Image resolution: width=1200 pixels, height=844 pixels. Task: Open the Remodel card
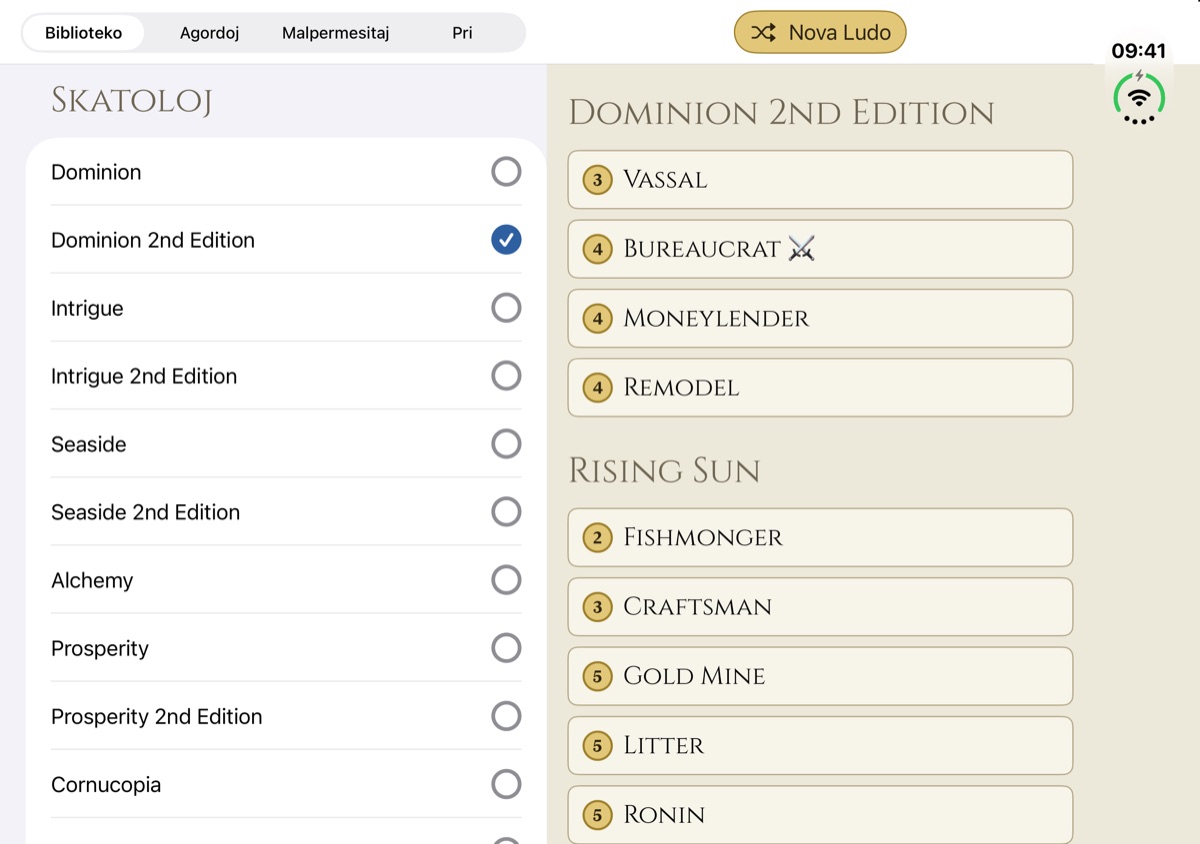[820, 387]
